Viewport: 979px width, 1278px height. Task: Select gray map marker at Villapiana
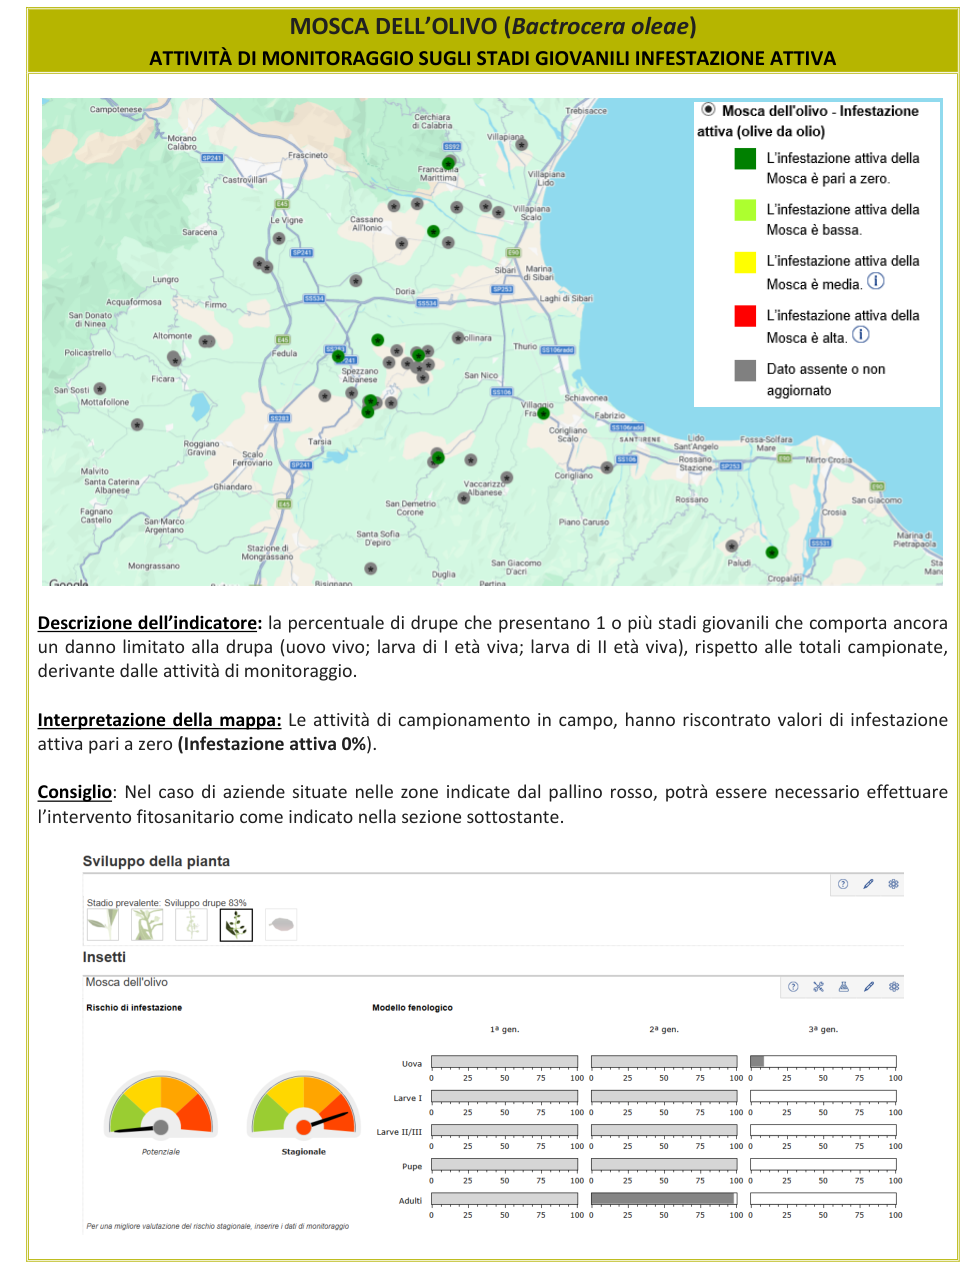tap(521, 145)
